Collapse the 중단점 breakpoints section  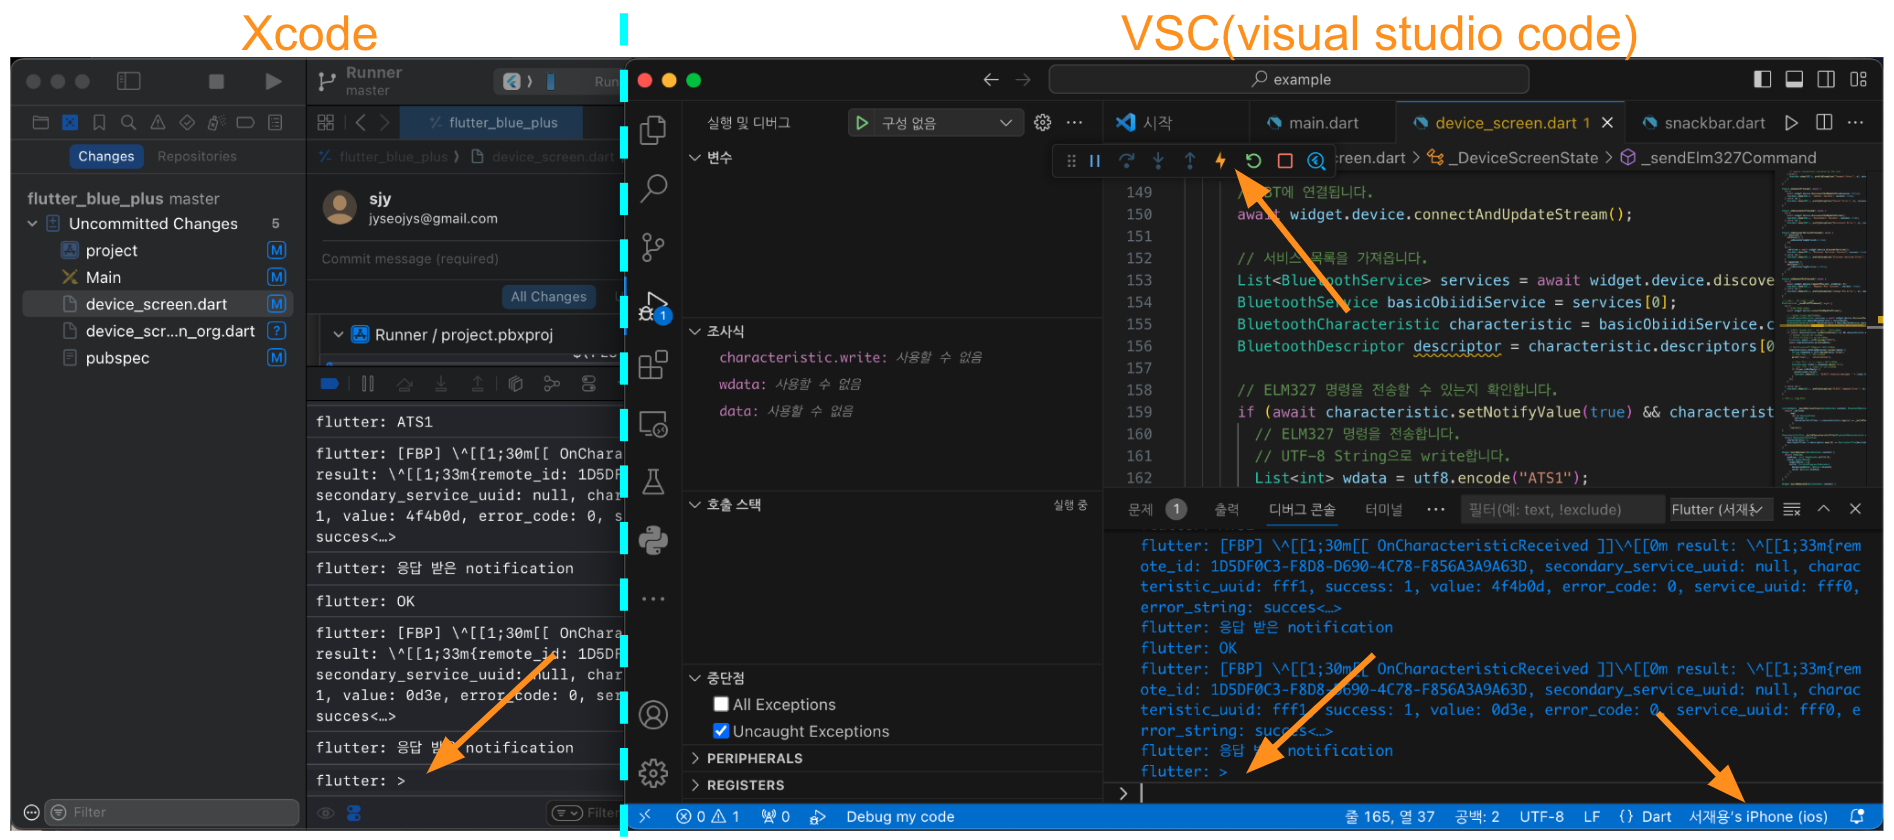(695, 678)
